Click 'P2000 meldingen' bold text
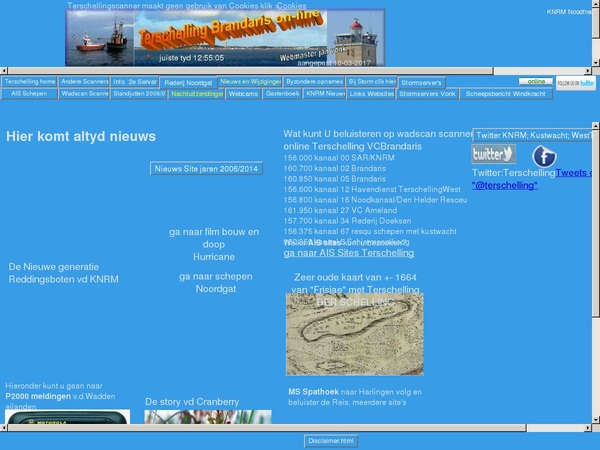The height and width of the screenshot is (450, 600). [38, 396]
